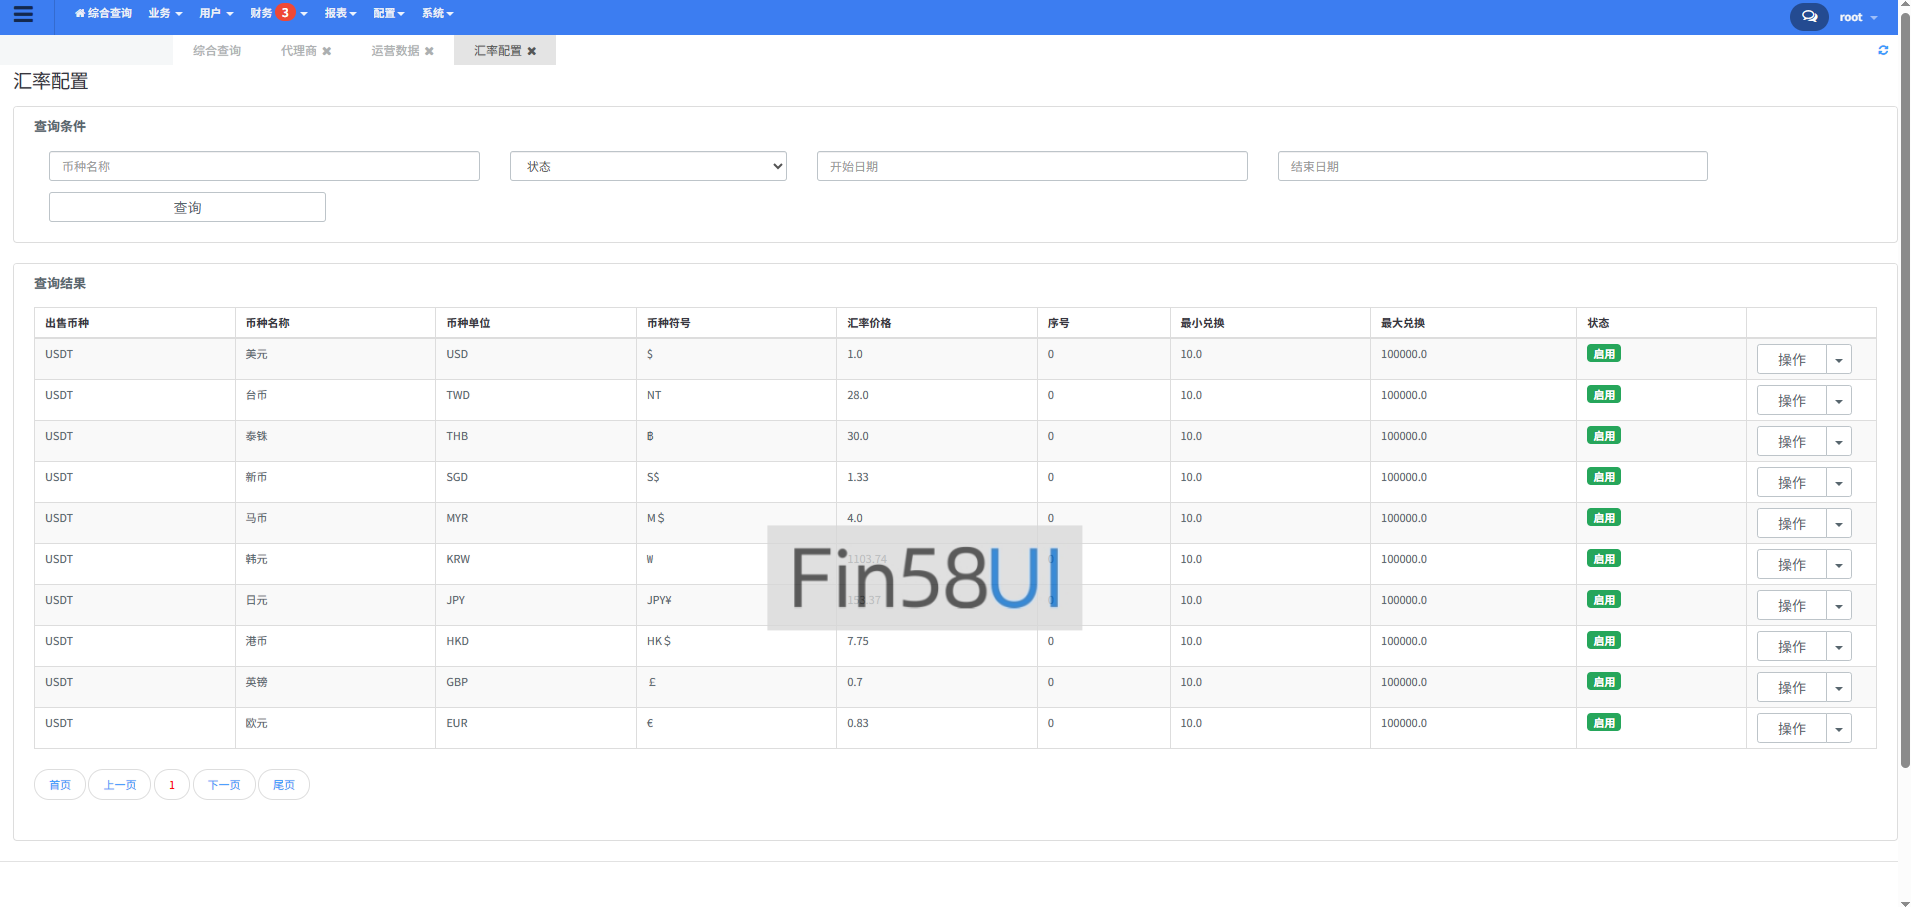Open the chat messages icon
The width and height of the screenshot is (1911, 907).
[1809, 17]
